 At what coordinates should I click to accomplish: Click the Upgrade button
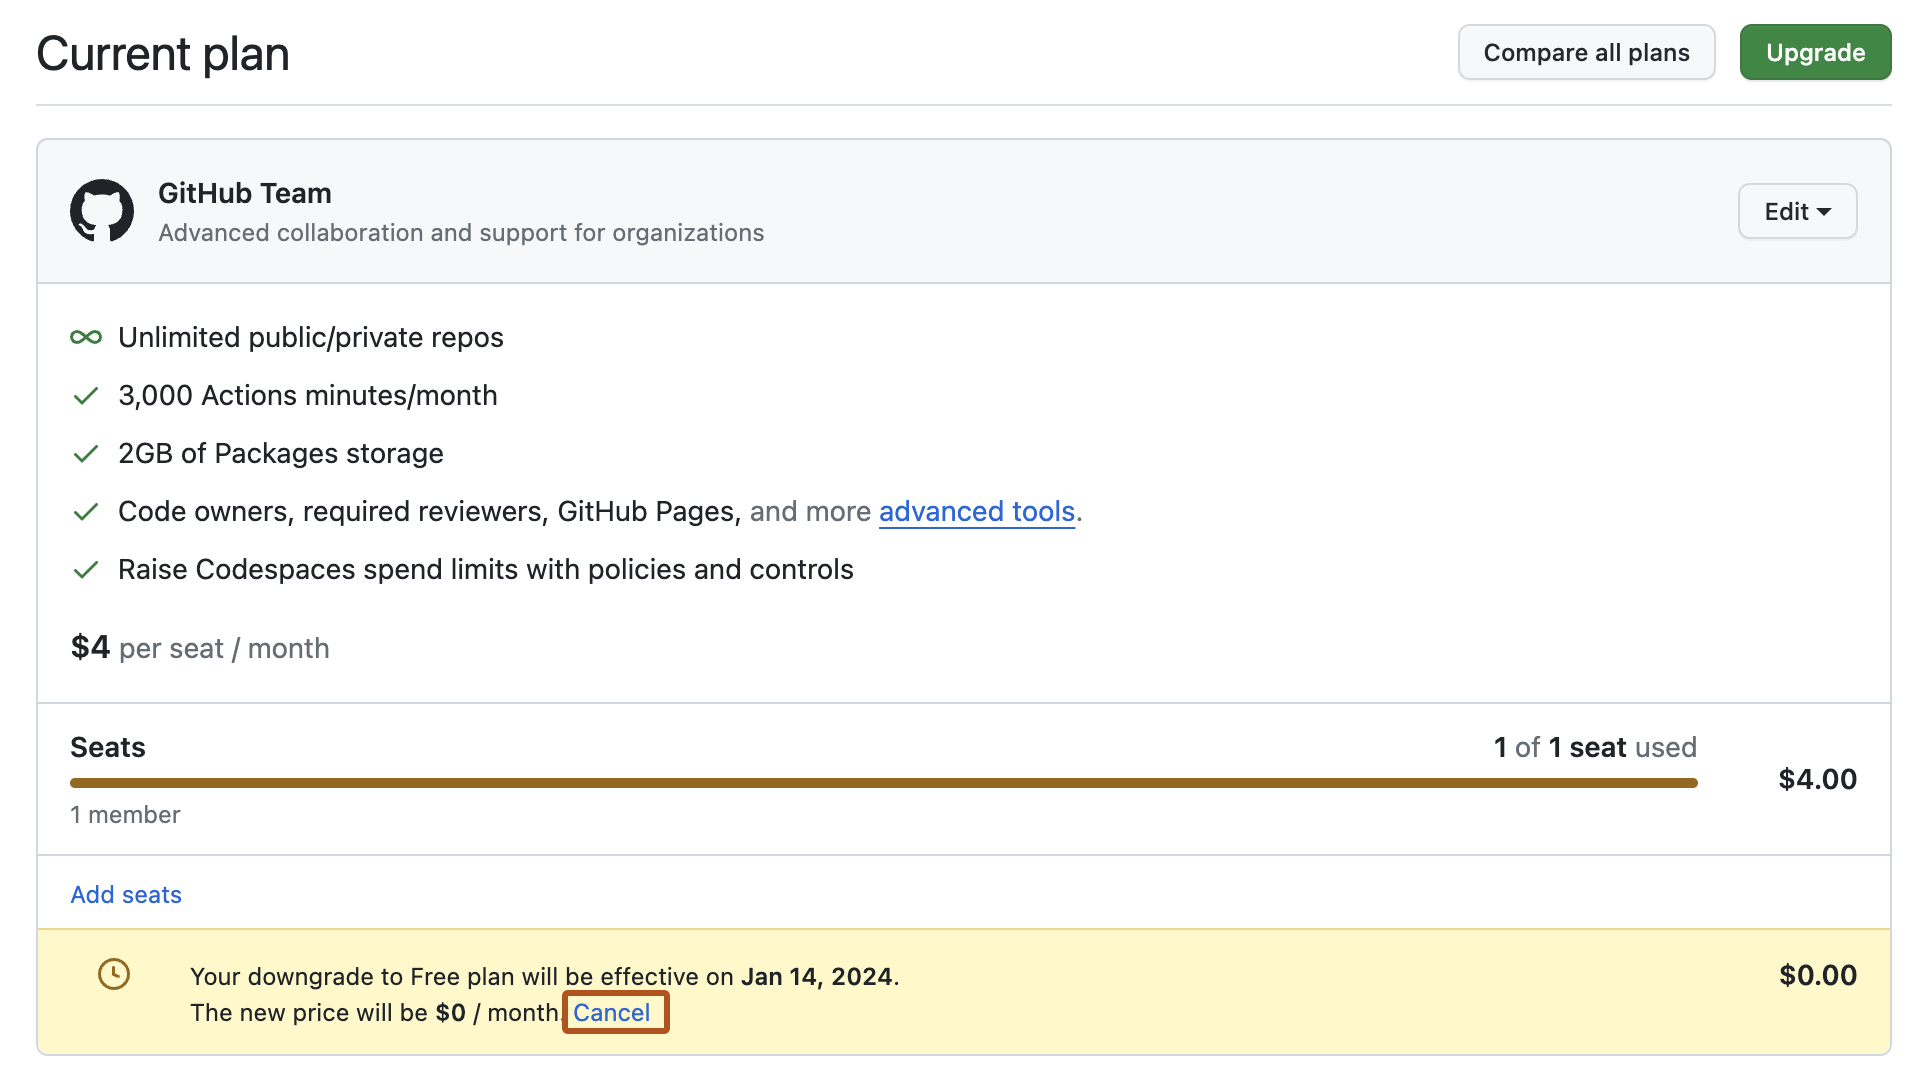point(1815,52)
